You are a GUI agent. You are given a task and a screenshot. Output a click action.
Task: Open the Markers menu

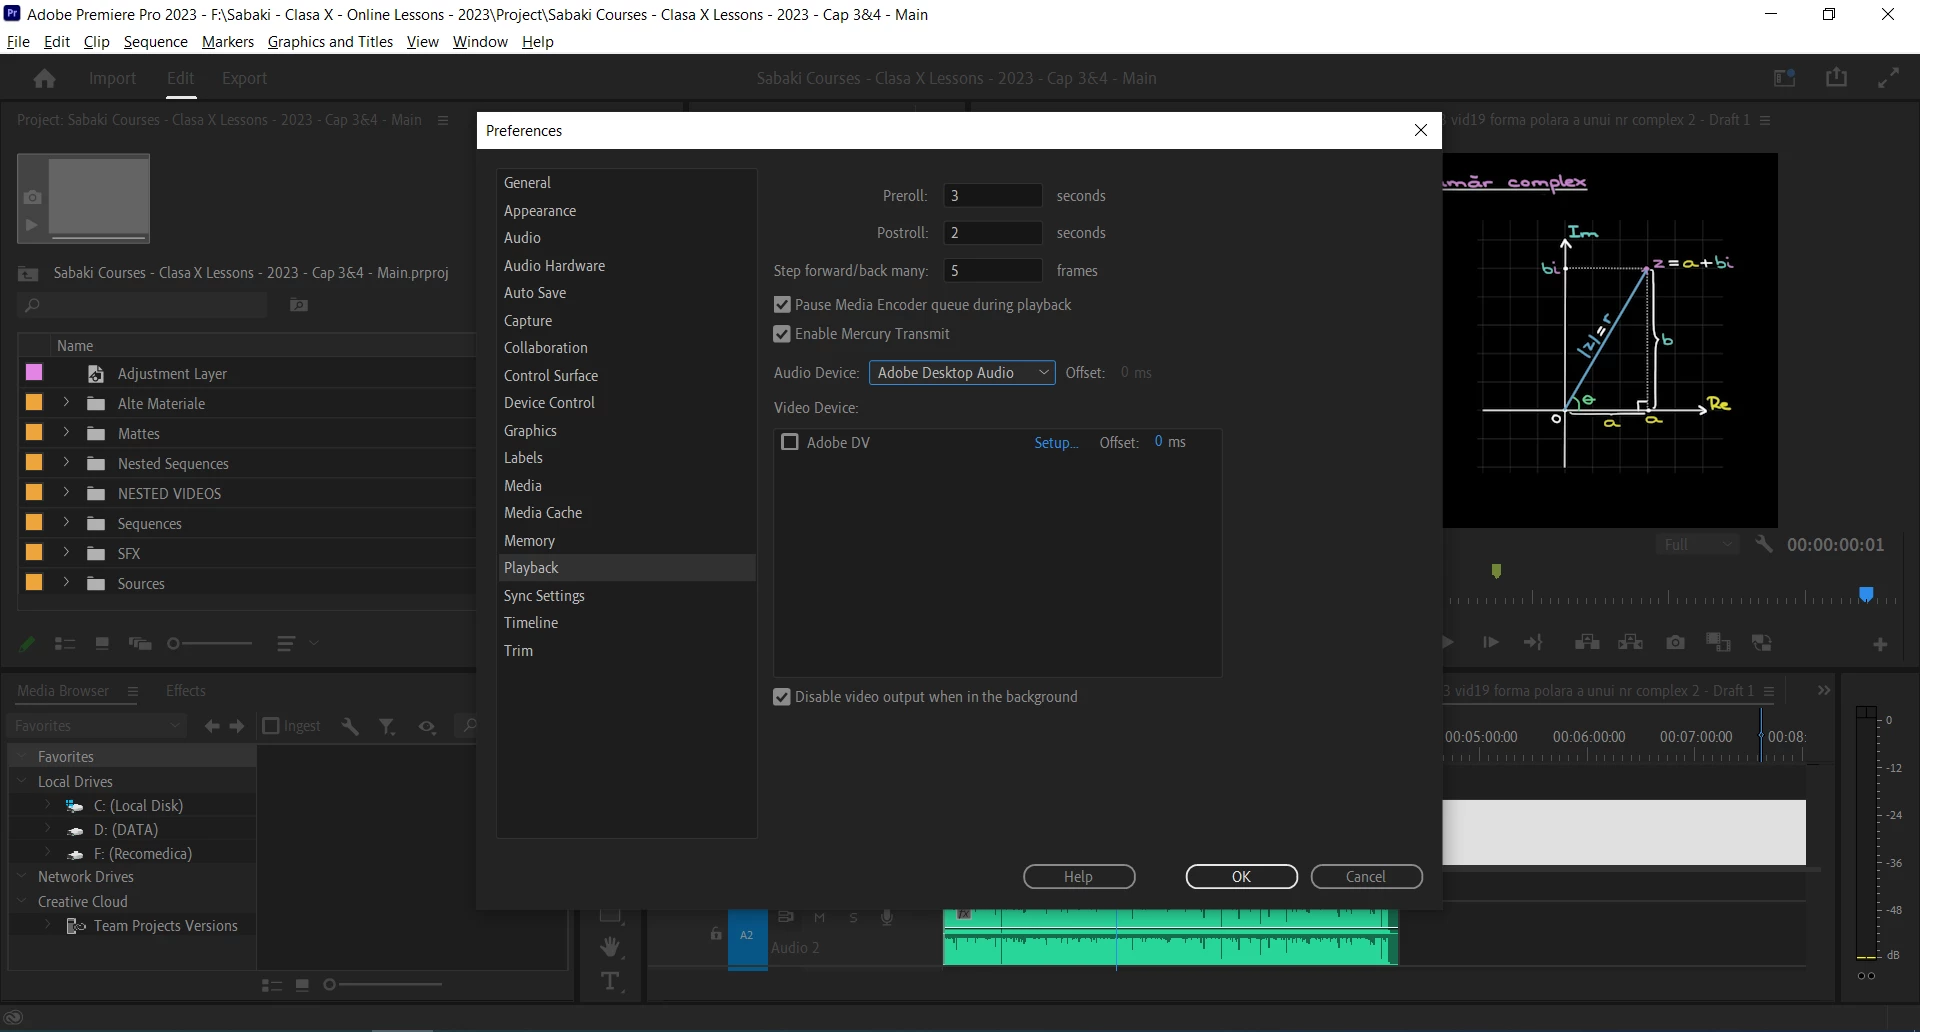(x=228, y=41)
